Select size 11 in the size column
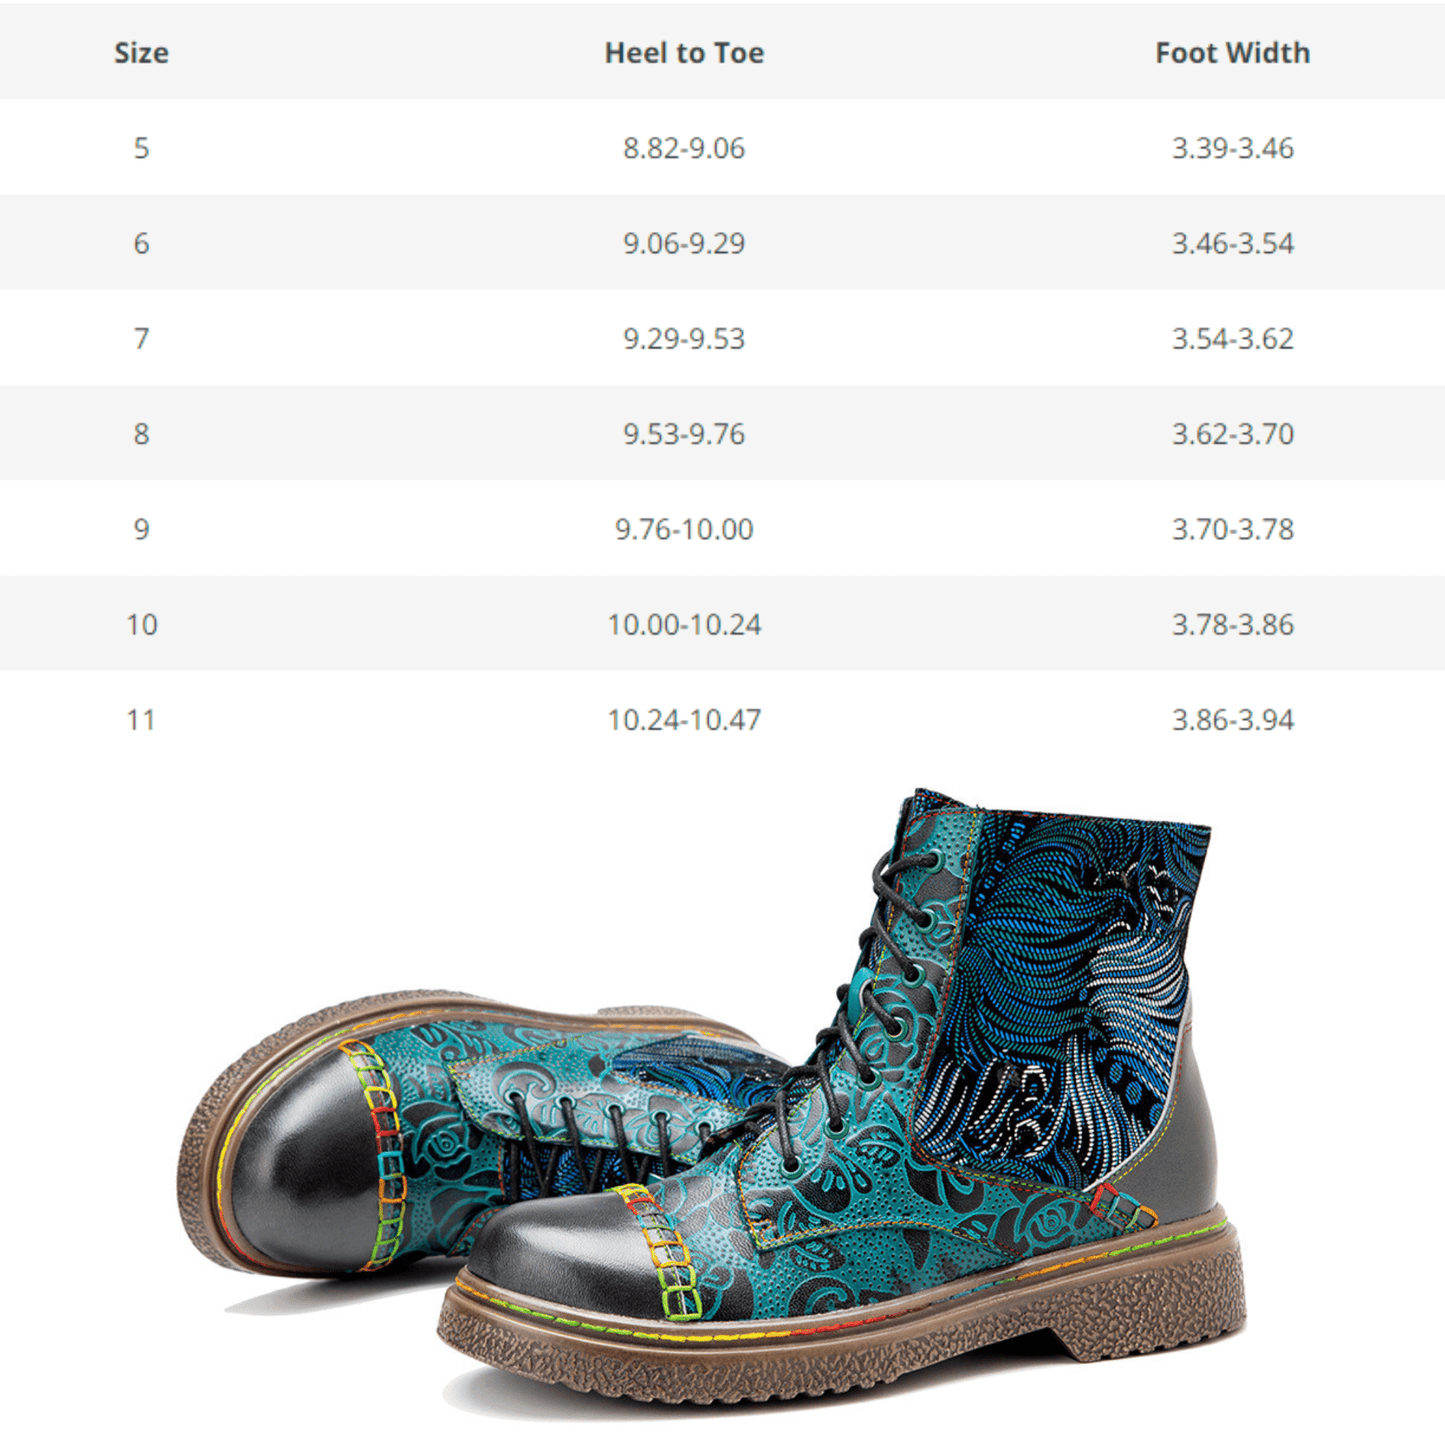The height and width of the screenshot is (1445, 1445). pyautogui.click(x=141, y=720)
